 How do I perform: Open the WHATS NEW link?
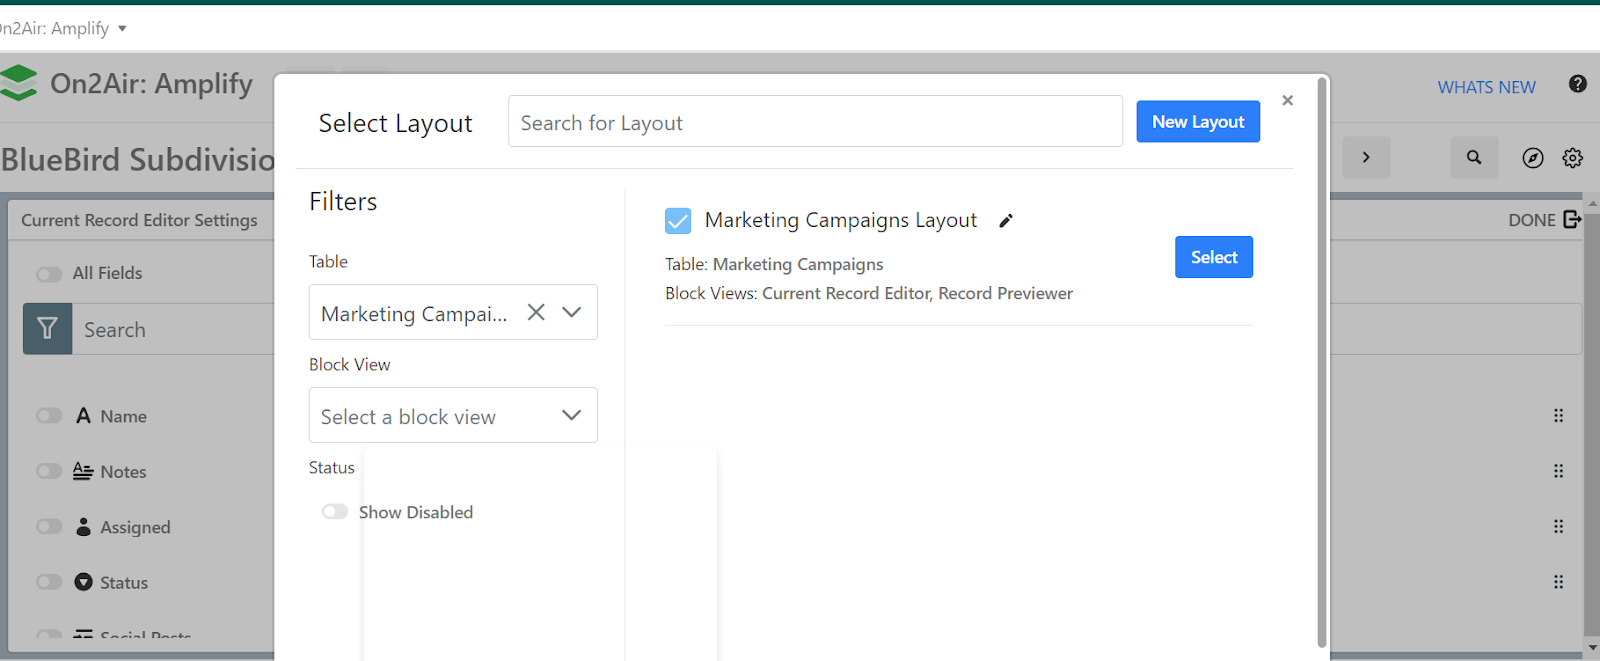pyautogui.click(x=1486, y=88)
